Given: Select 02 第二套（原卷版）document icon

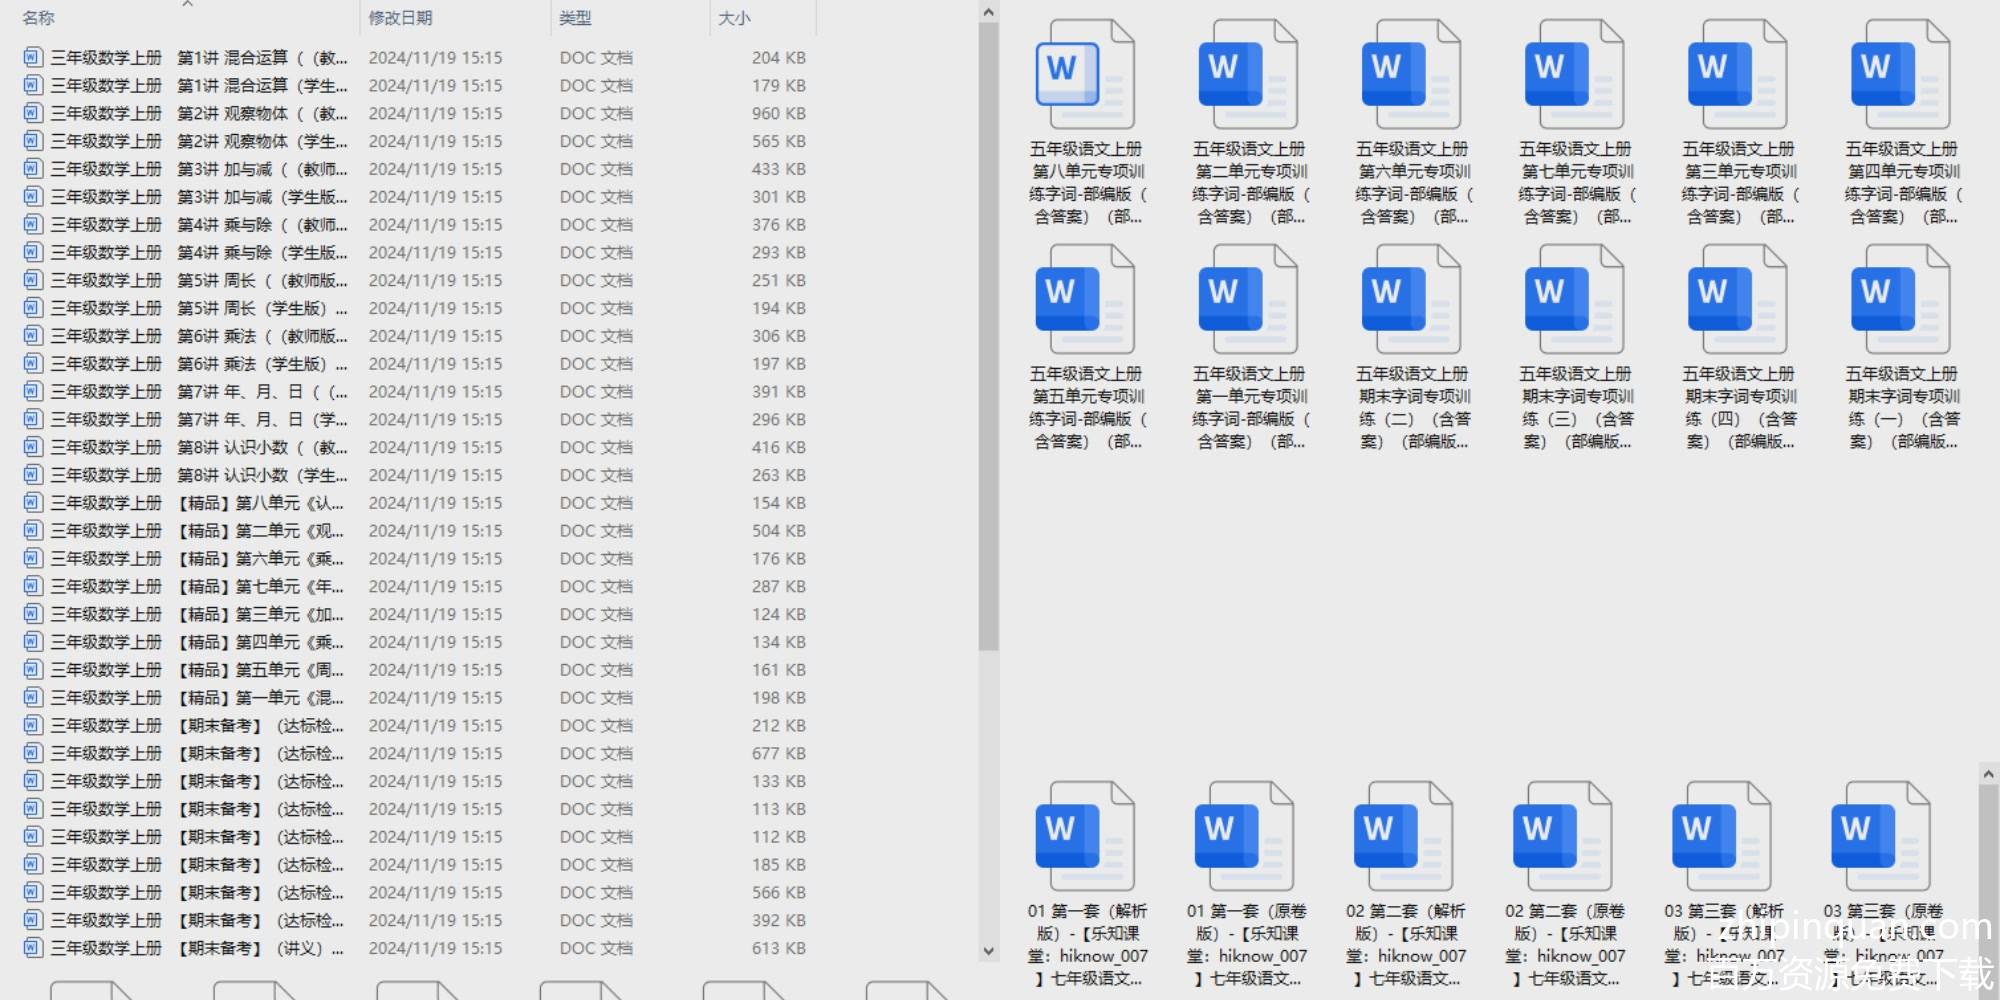Looking at the screenshot, I should click(x=1562, y=837).
